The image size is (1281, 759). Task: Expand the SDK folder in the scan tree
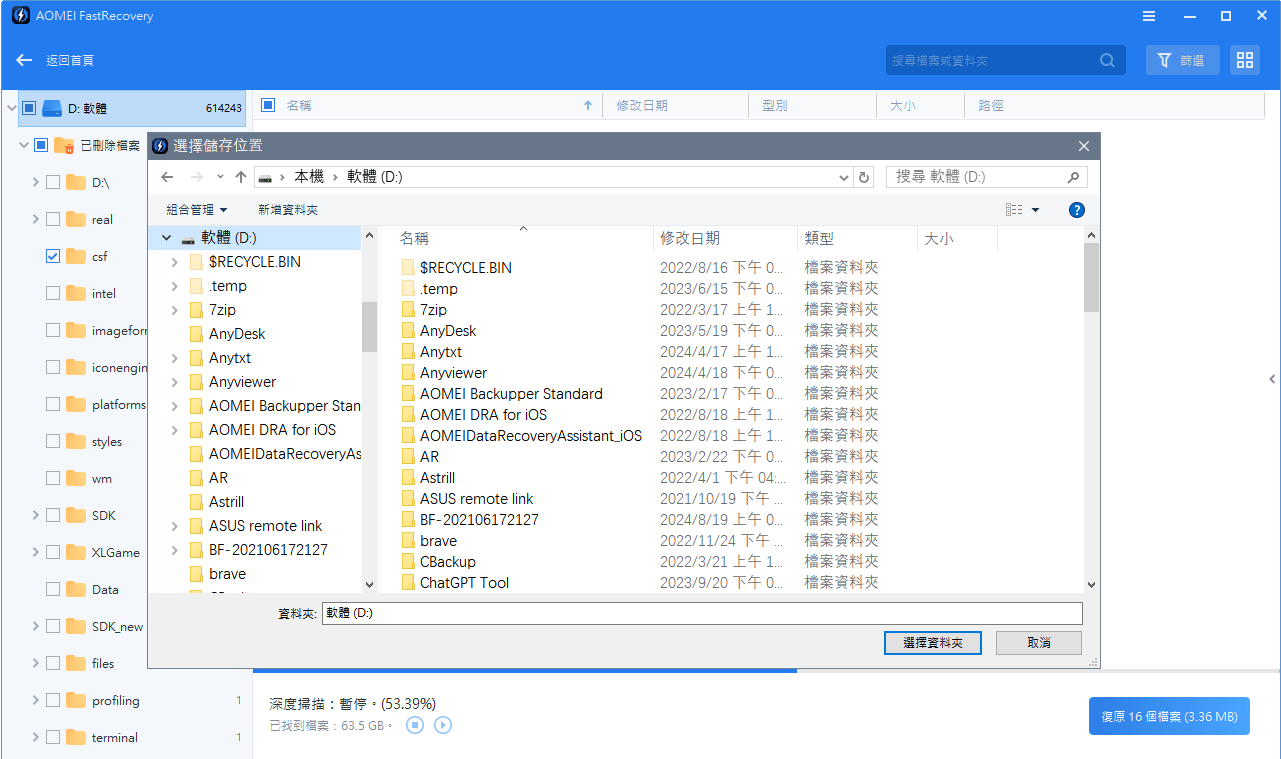tap(36, 515)
